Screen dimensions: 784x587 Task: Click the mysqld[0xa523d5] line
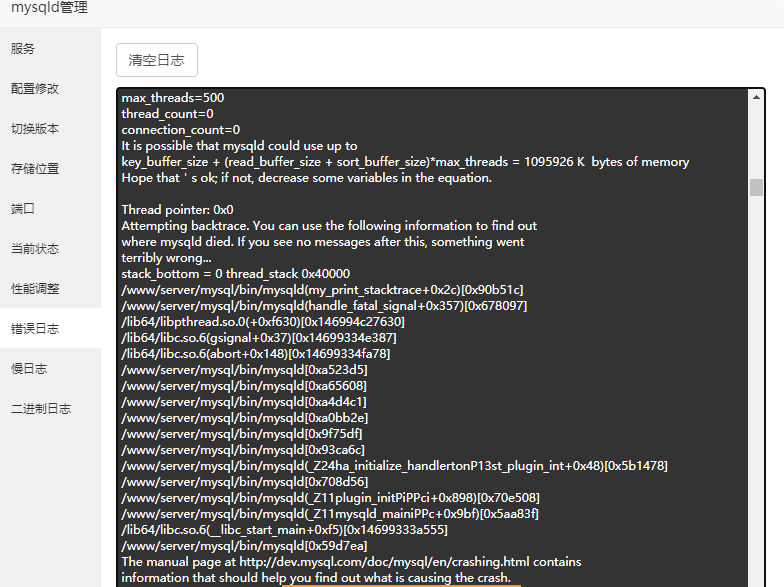point(244,370)
